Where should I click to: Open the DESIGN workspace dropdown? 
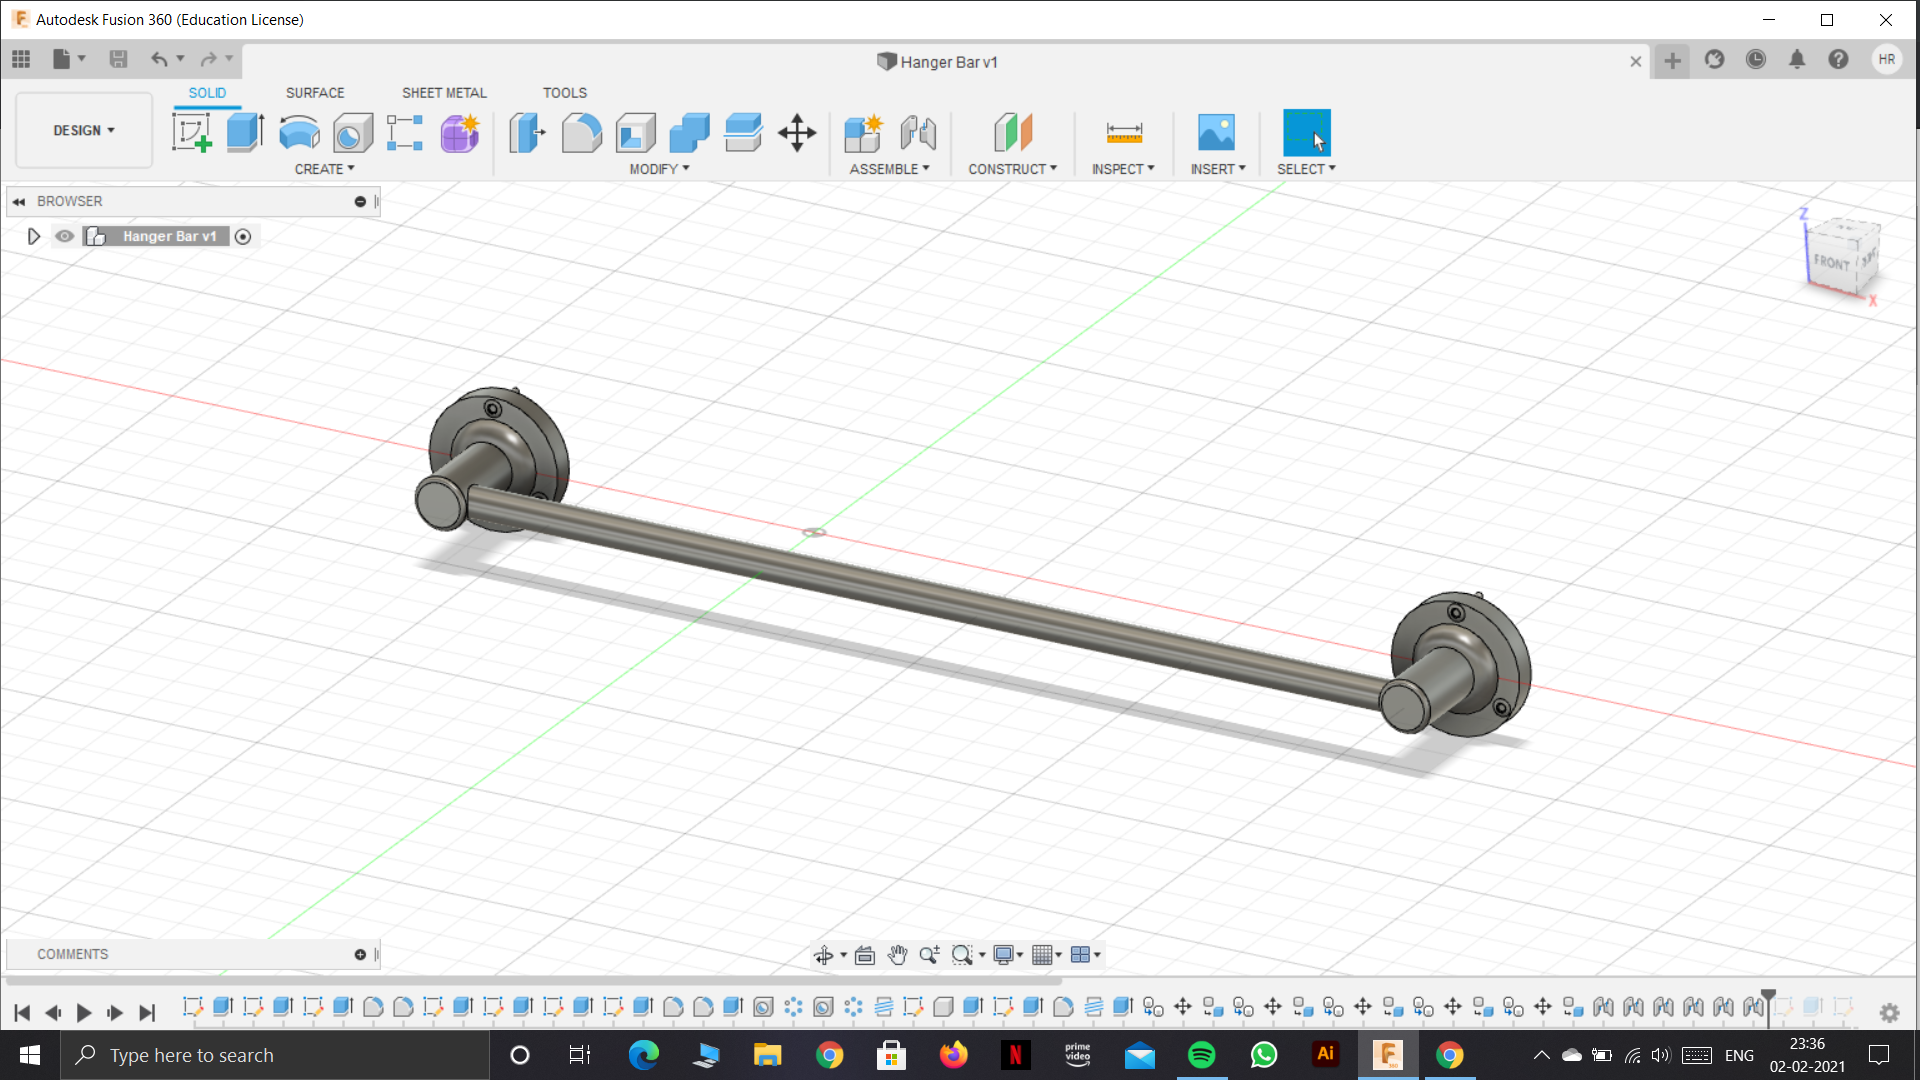(84, 131)
